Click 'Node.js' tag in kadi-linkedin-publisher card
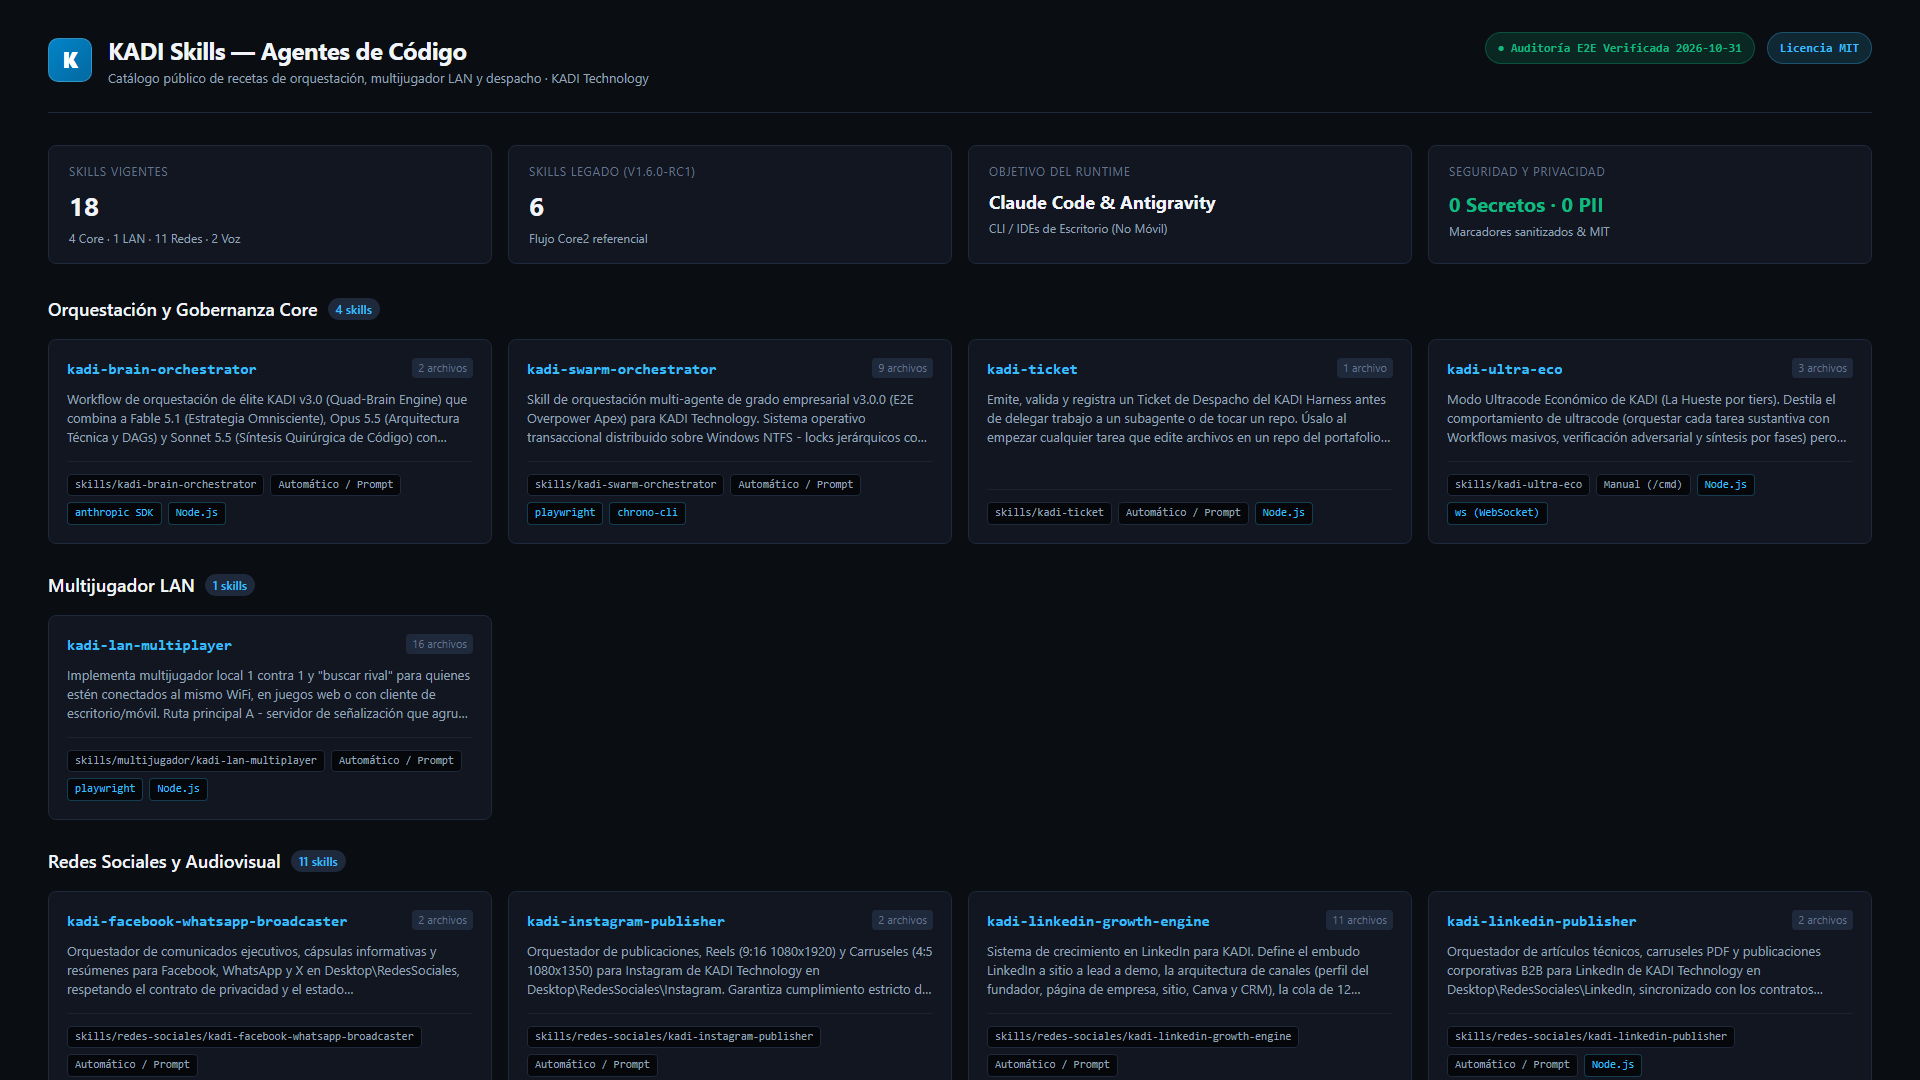Image resolution: width=1920 pixels, height=1080 pixels. (1612, 1065)
